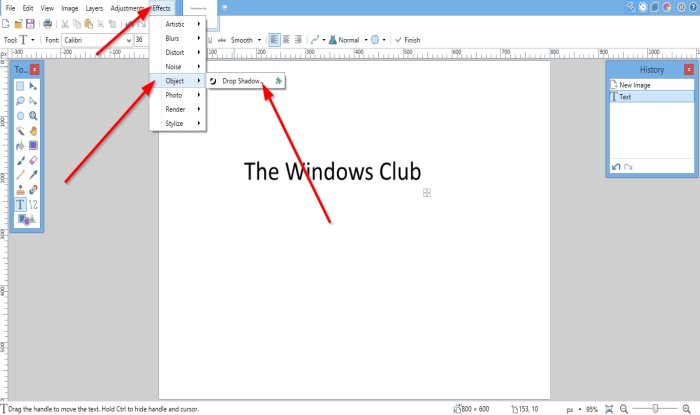This screenshot has height=415, width=700.
Task: Expand the Artistic effects submenu
Action: (178, 24)
